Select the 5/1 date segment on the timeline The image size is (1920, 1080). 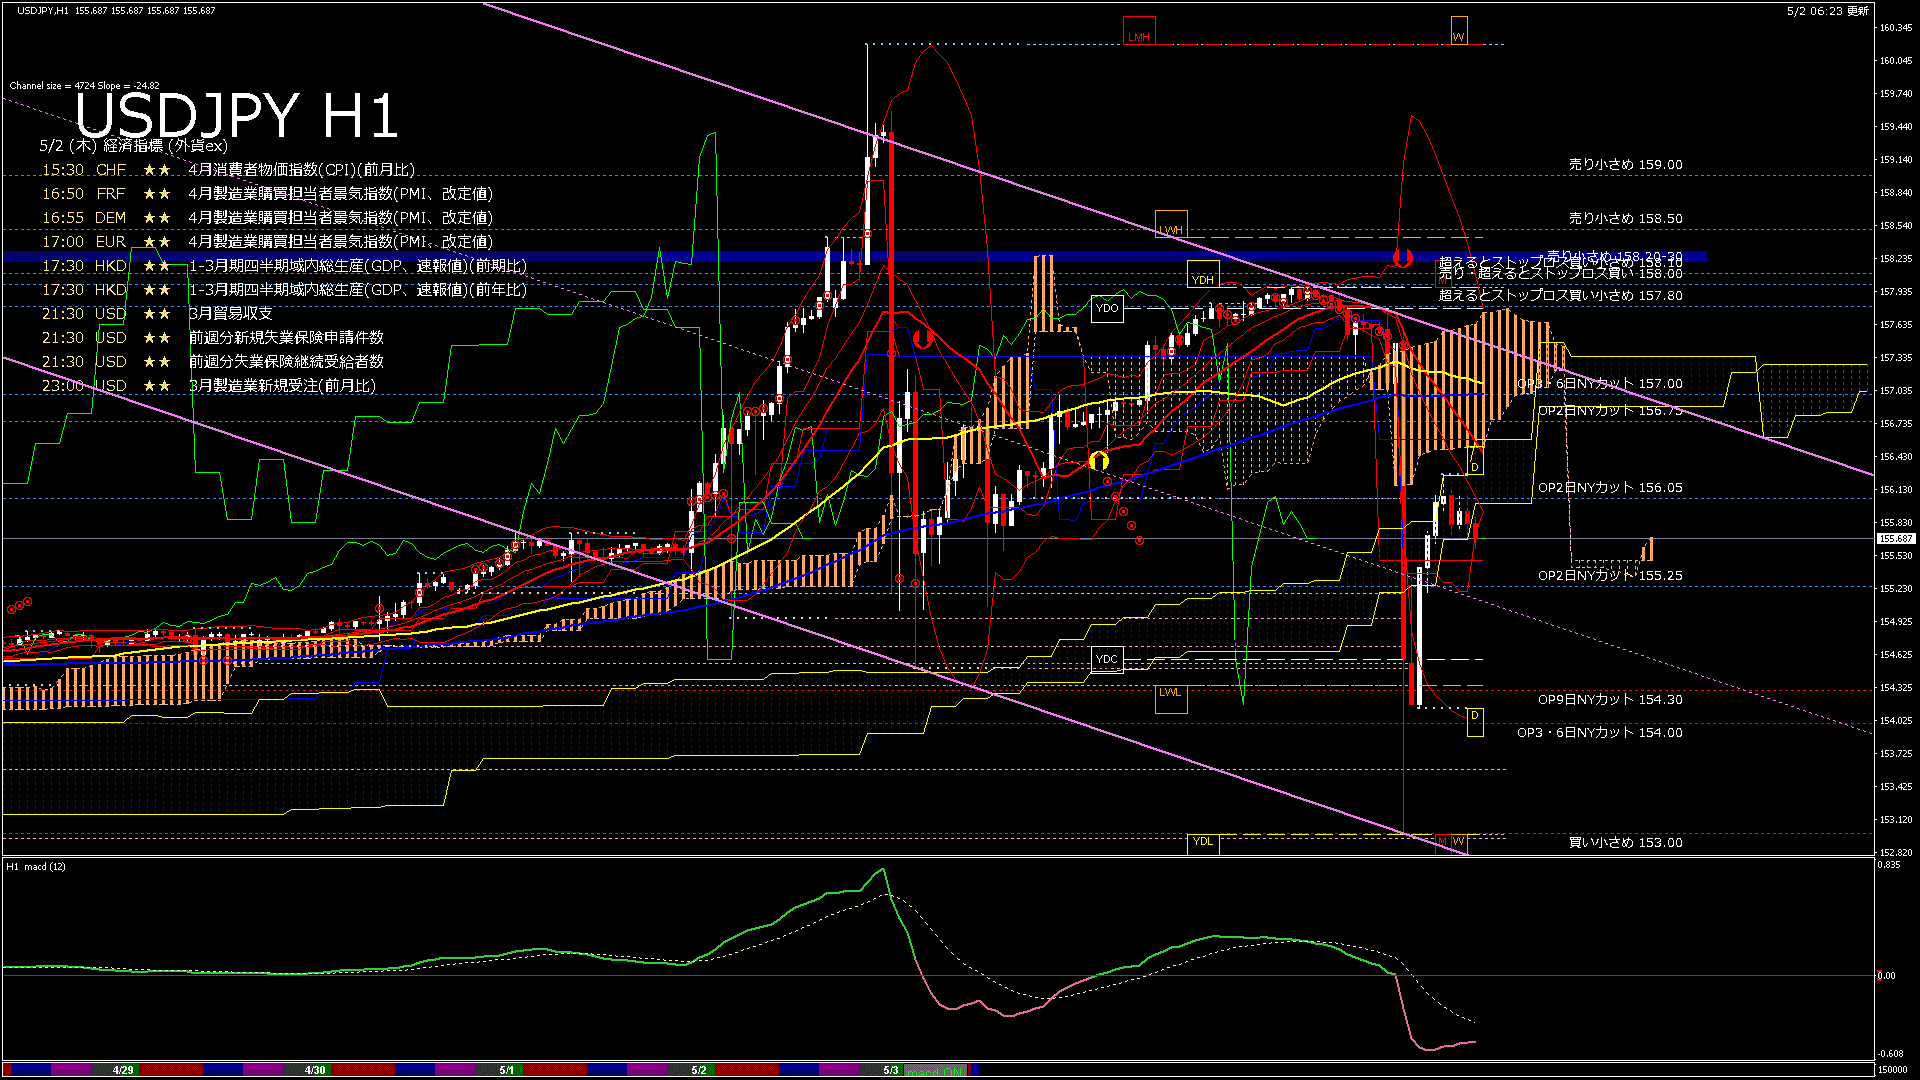click(507, 1070)
